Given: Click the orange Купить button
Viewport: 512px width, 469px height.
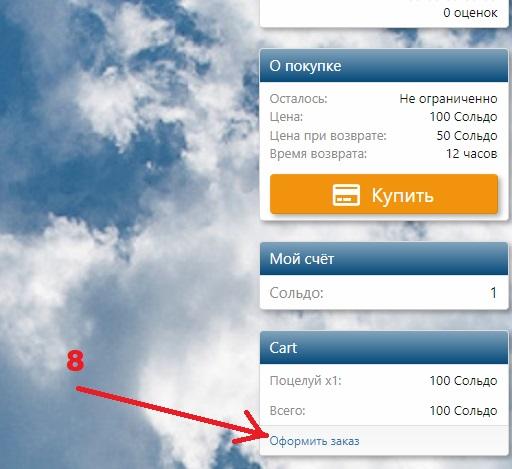Looking at the screenshot, I should point(384,194).
